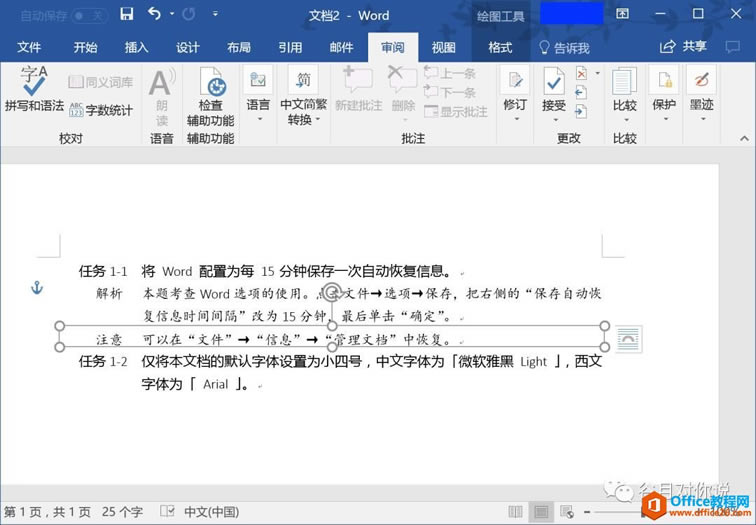
Task: Collapse the ribbon with the chevron
Action: pos(744,139)
